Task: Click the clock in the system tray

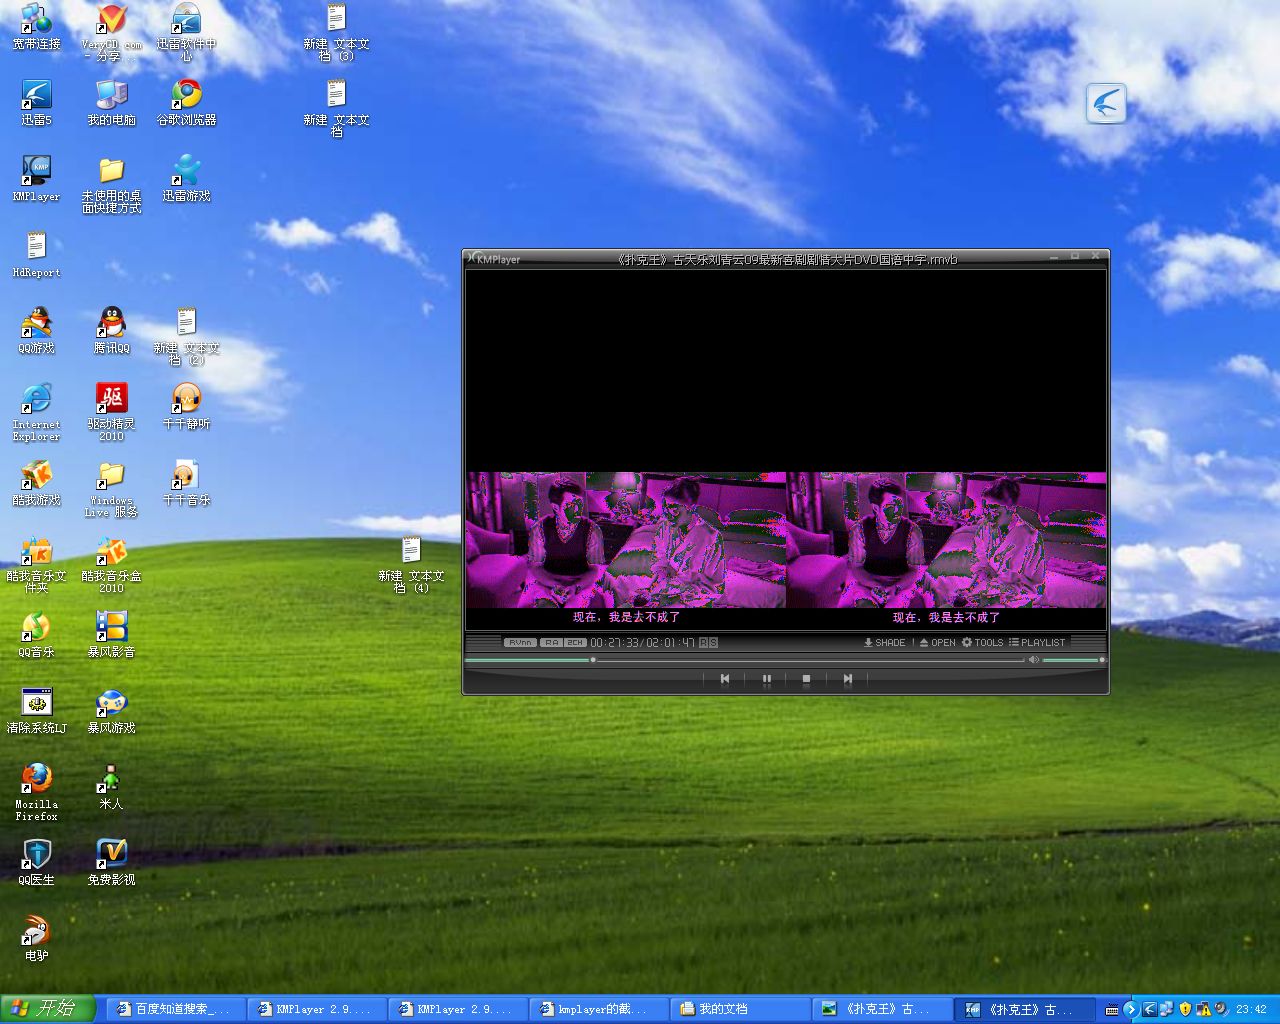Action: click(x=1251, y=1009)
